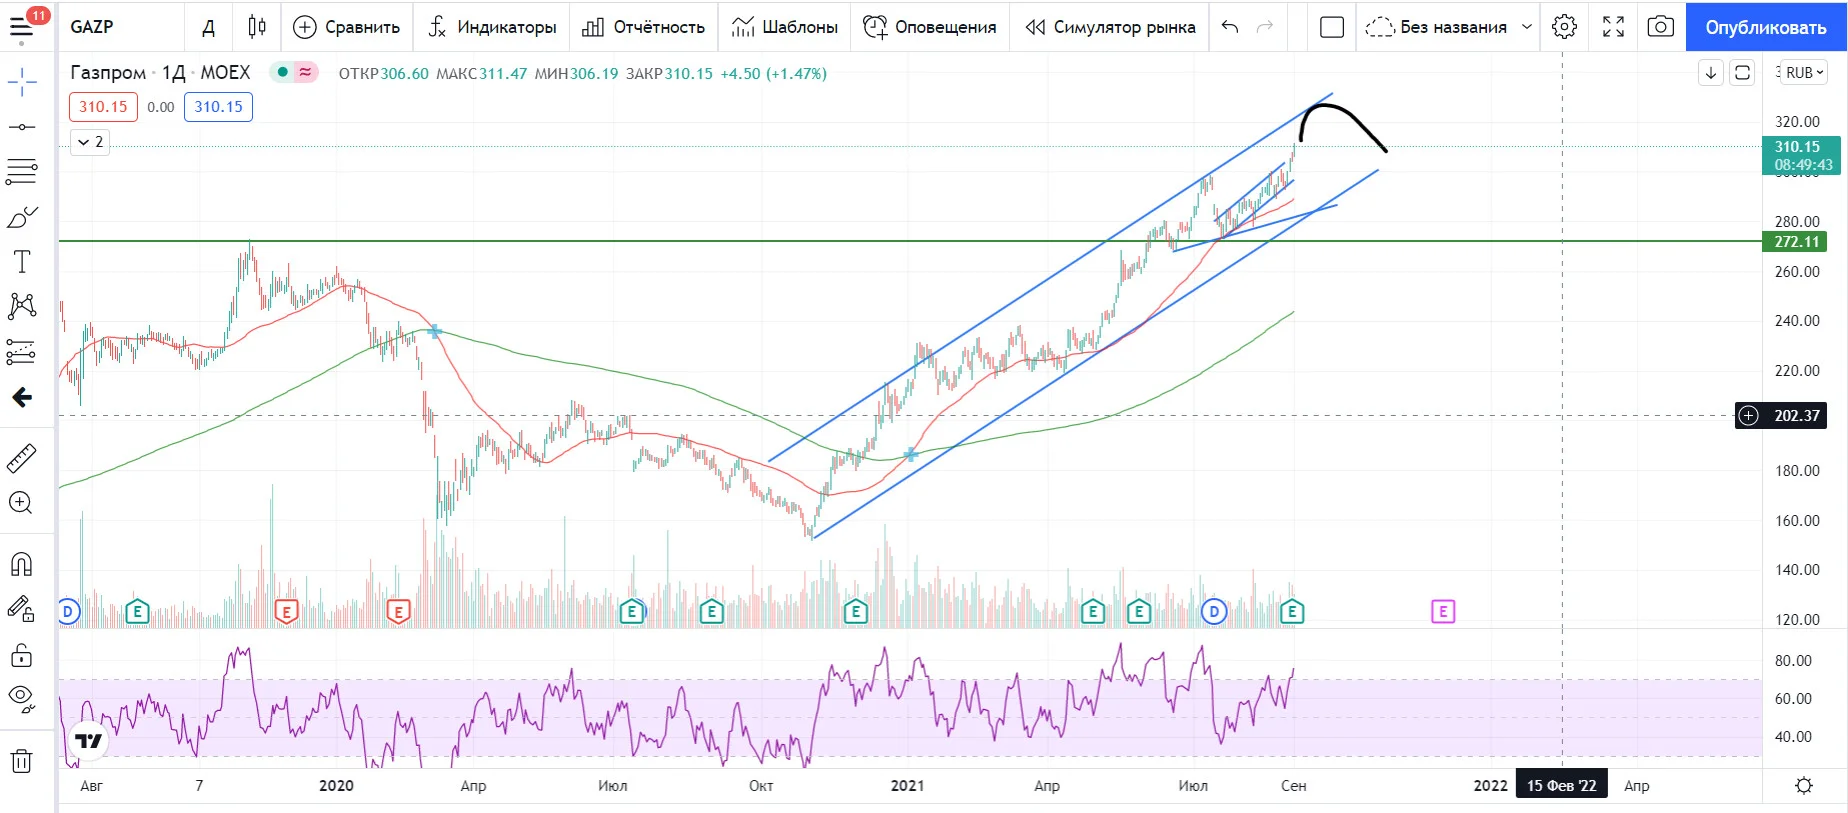Screen dimensions: 1848x813
Task: Open layout name dropdown arrow
Action: [x=1527, y=27]
